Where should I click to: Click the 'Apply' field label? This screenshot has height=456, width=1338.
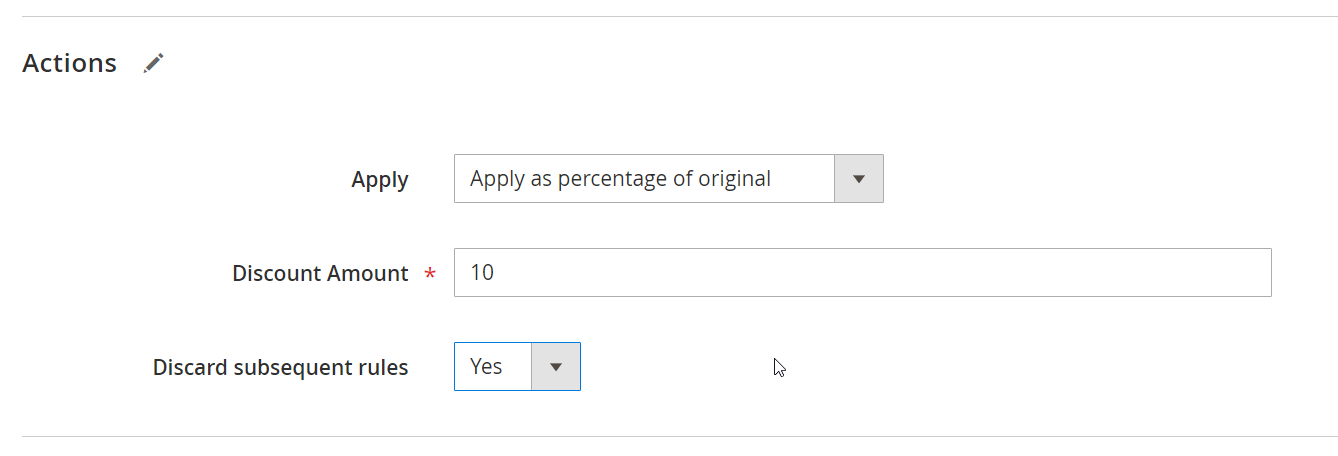tap(380, 180)
